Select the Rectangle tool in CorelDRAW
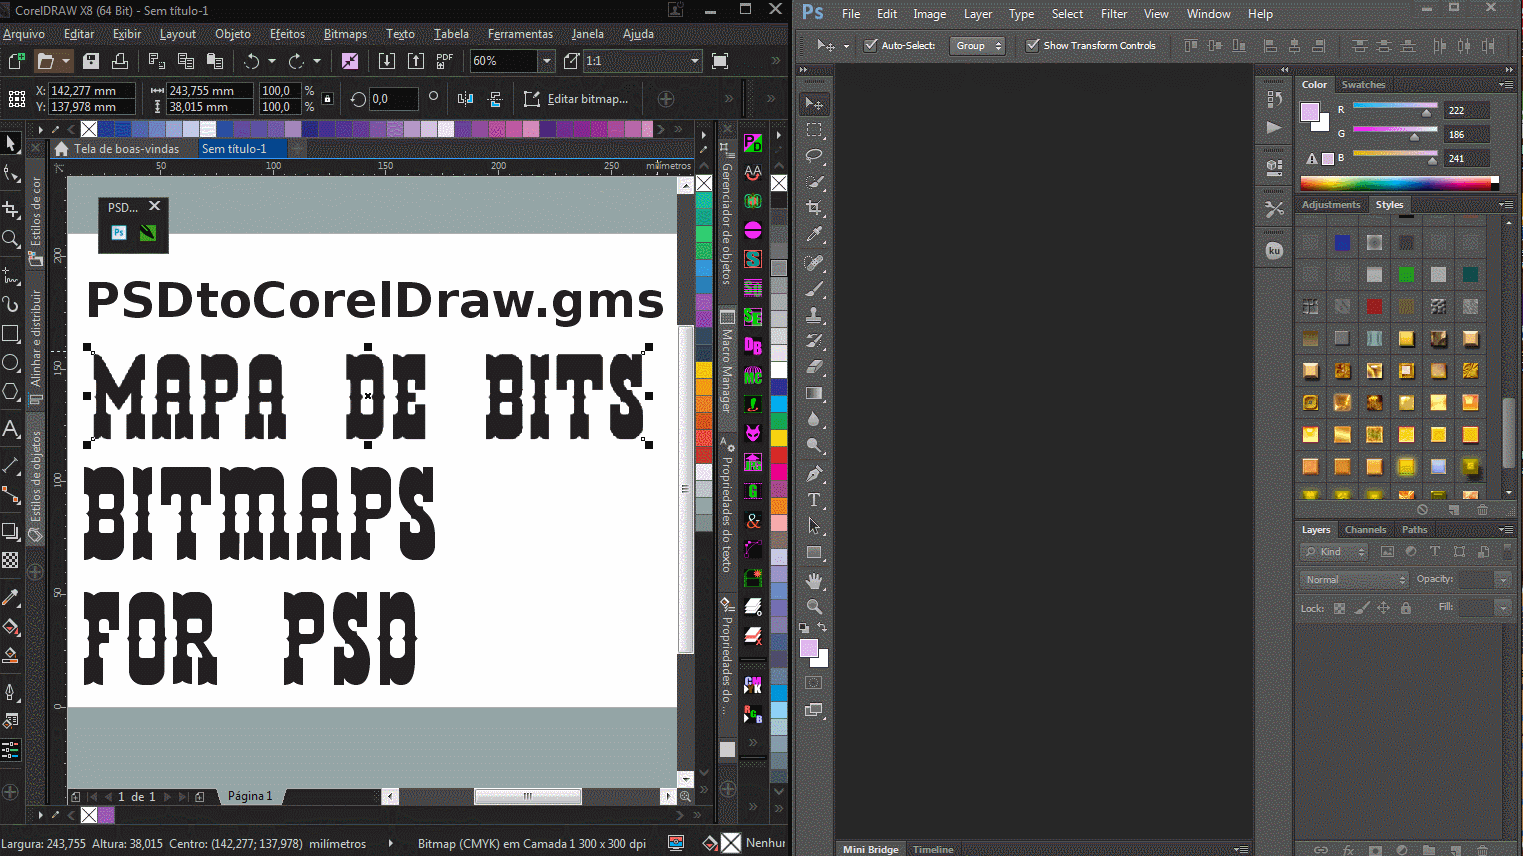 point(11,333)
